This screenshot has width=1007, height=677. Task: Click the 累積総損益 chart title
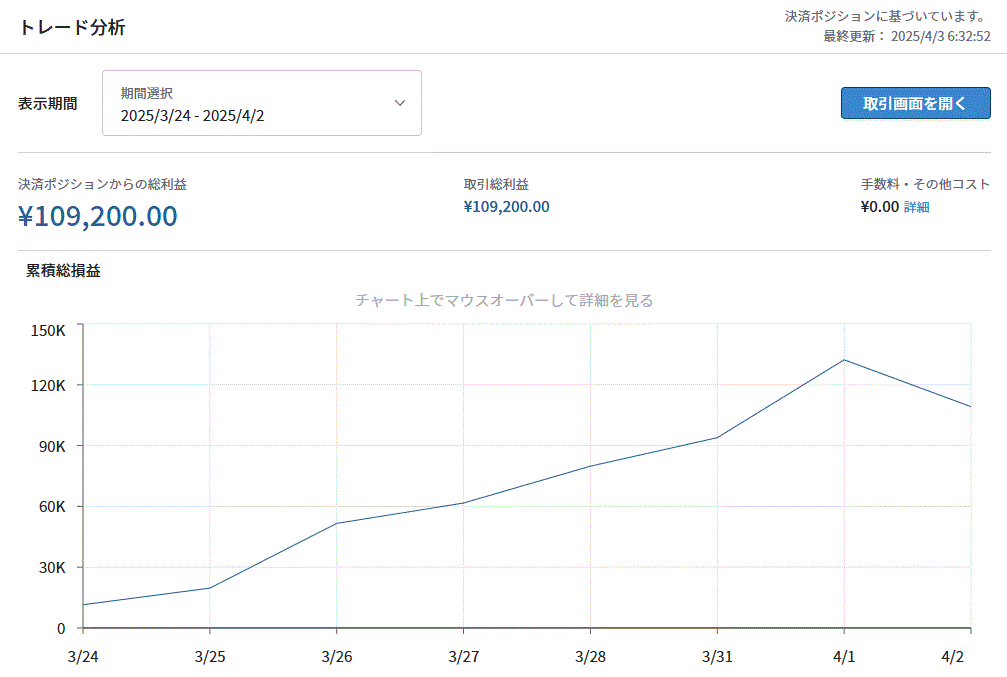point(63,271)
